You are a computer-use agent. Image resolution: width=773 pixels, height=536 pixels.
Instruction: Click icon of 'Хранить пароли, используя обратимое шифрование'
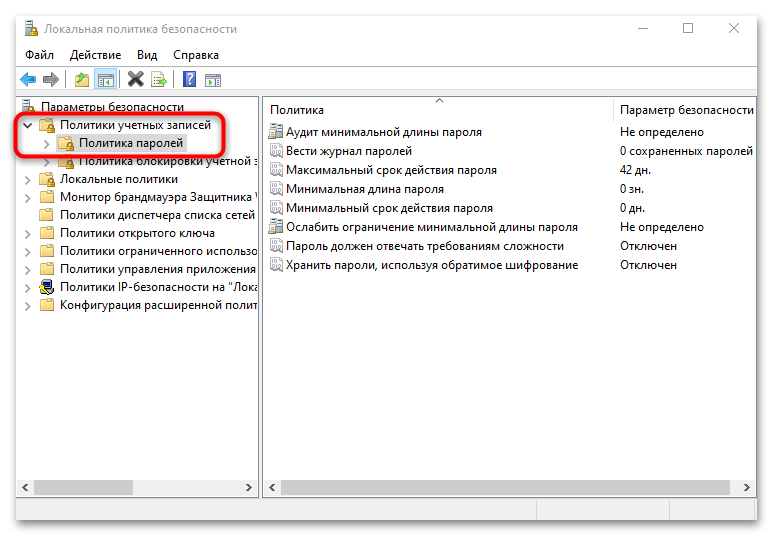276,265
